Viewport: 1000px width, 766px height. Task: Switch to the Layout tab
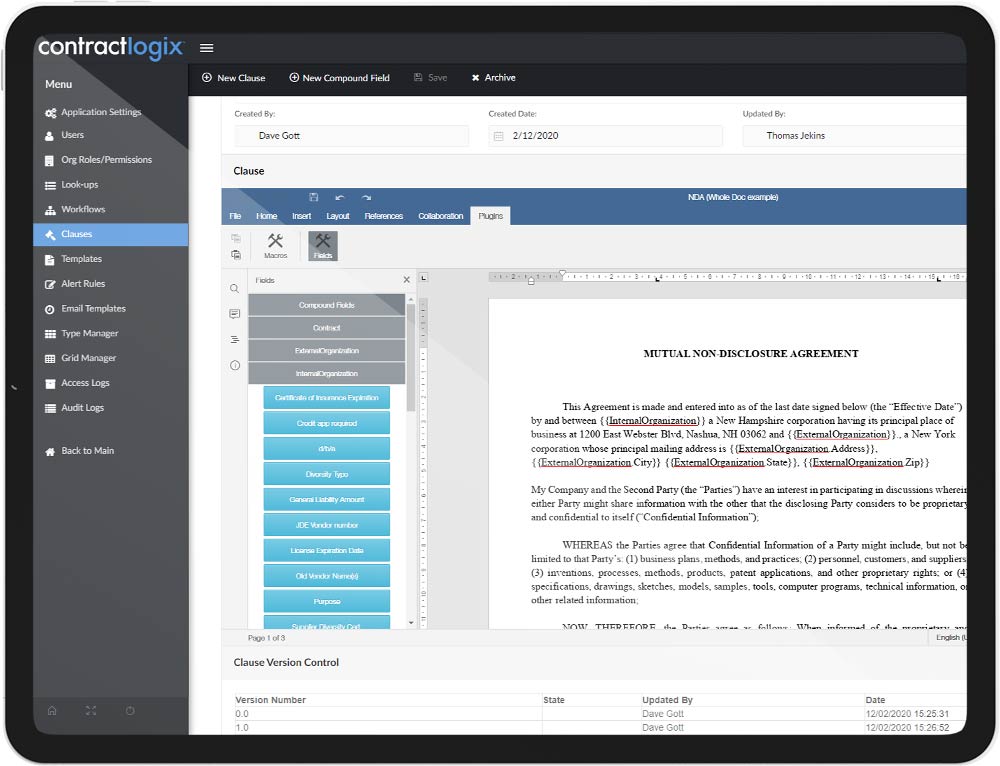pyautogui.click(x=338, y=216)
